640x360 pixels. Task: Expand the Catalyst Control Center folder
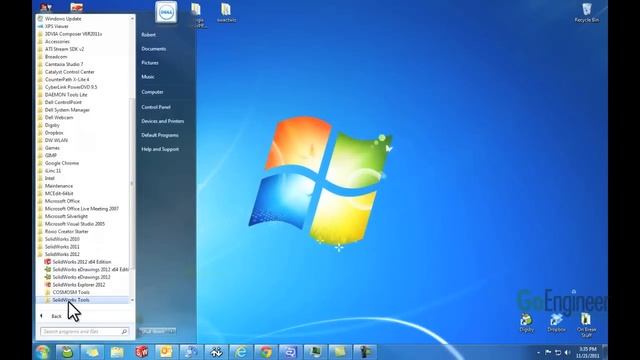69,72
